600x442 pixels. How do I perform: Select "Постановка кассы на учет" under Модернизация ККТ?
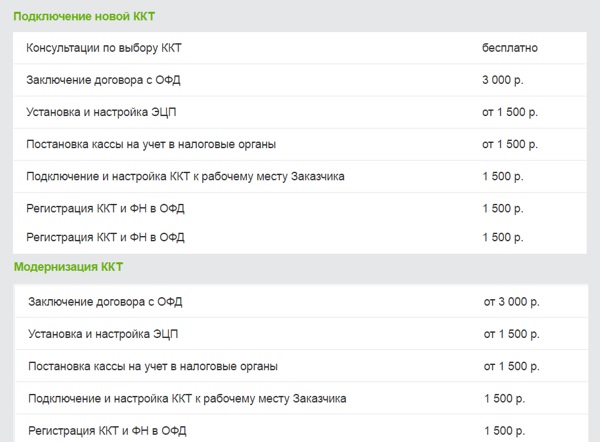[154, 366]
